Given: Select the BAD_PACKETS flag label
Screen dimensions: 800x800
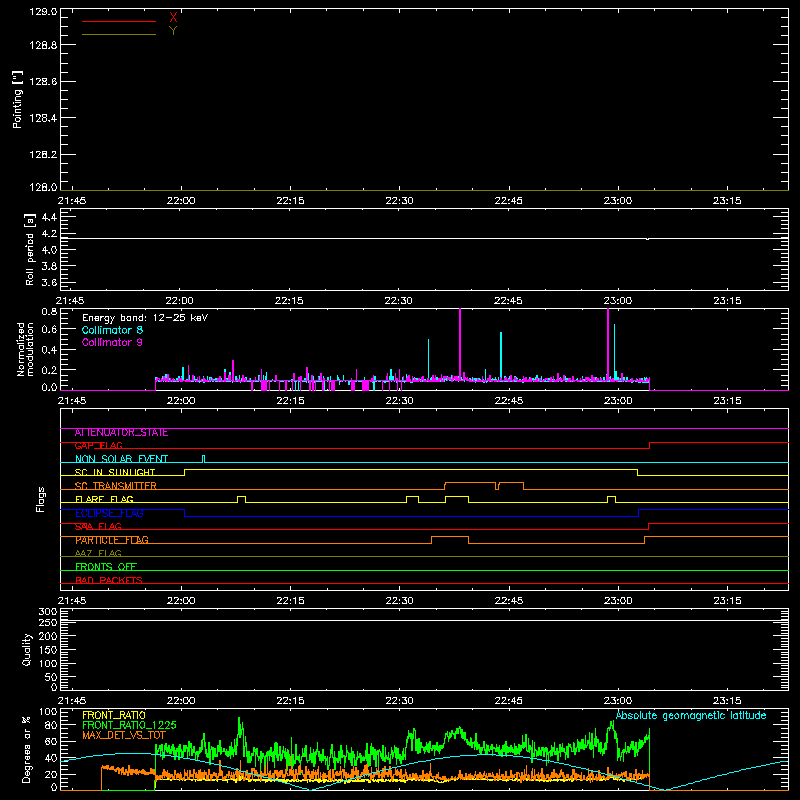Looking at the screenshot, I should [109, 581].
